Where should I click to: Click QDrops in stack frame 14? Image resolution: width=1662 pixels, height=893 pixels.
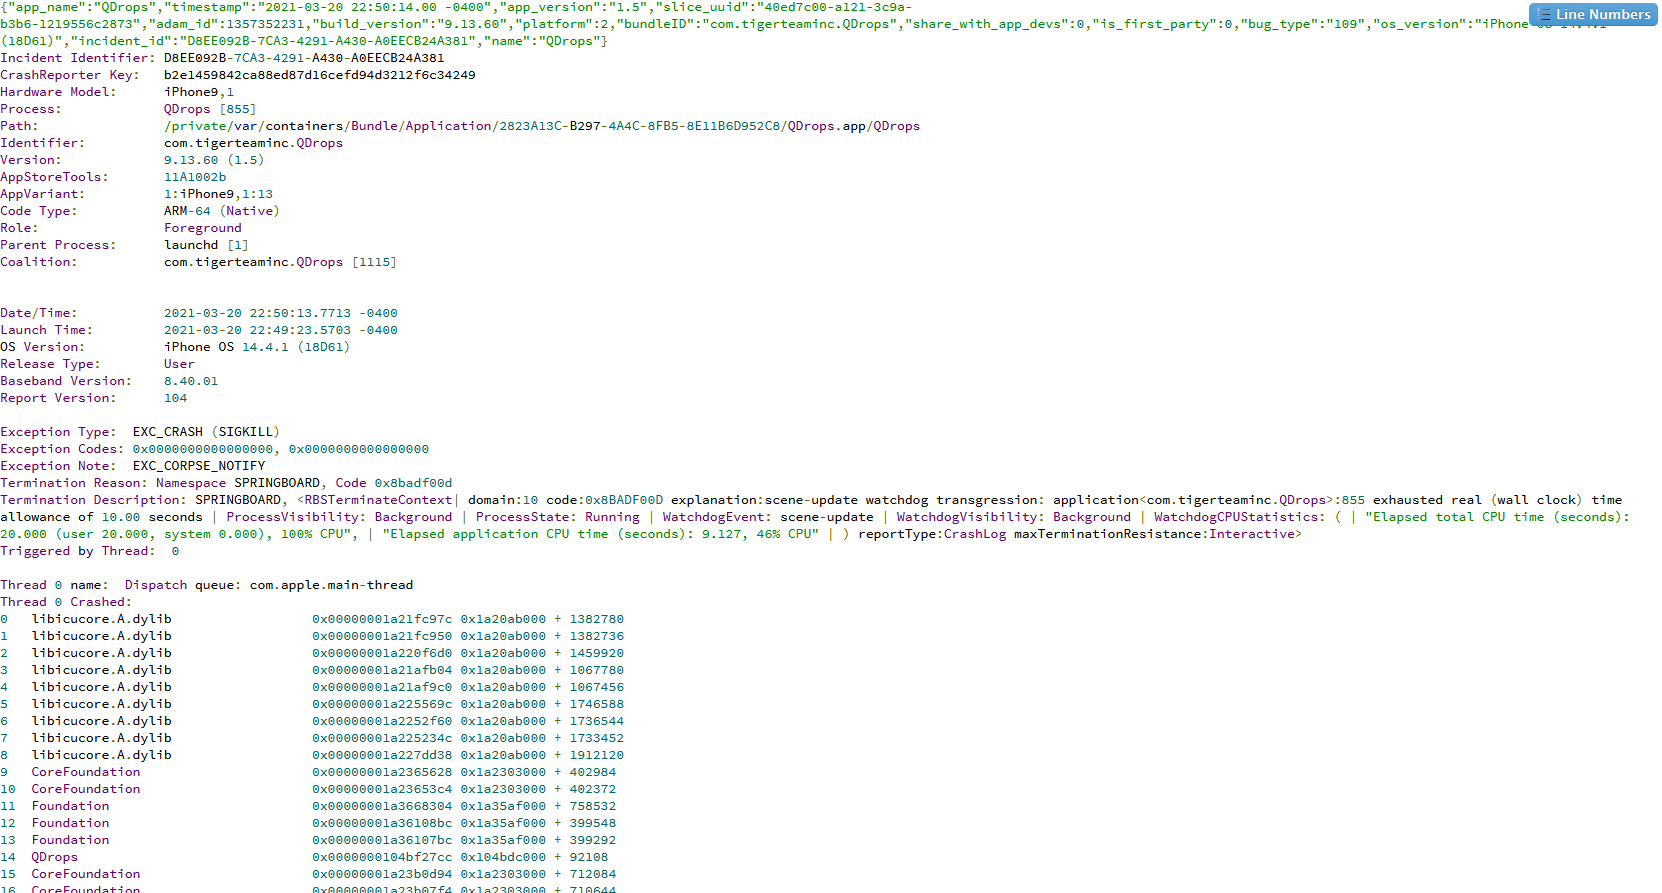54,857
